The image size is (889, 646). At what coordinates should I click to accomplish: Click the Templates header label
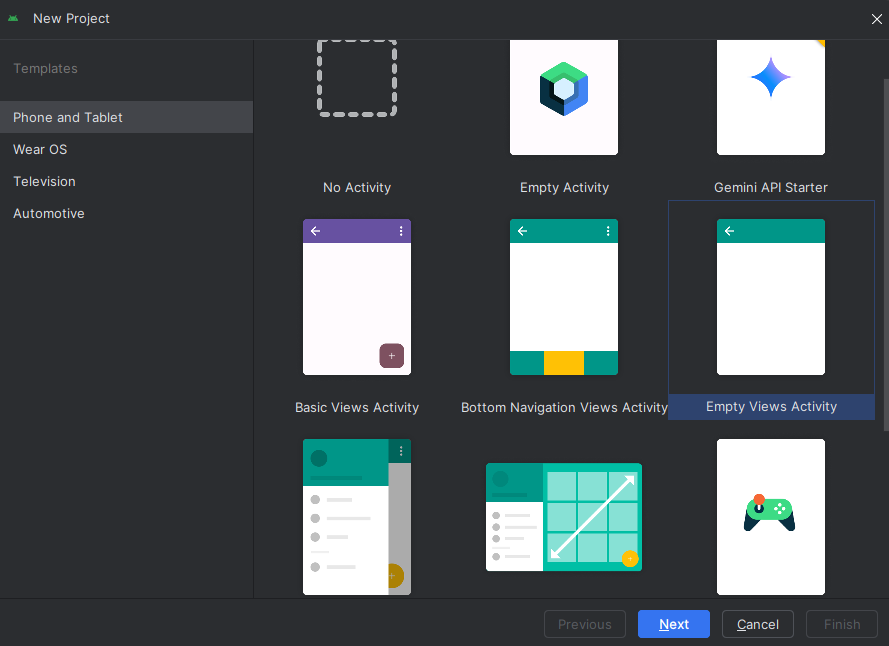pos(45,68)
